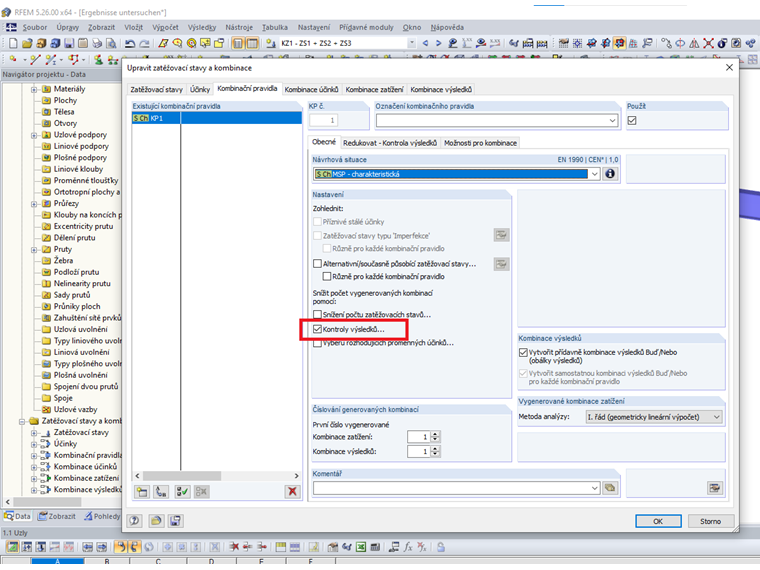Enable Alternativní/současně působící zatěžovací stavy
The height and width of the screenshot is (570, 760).
coord(317,264)
